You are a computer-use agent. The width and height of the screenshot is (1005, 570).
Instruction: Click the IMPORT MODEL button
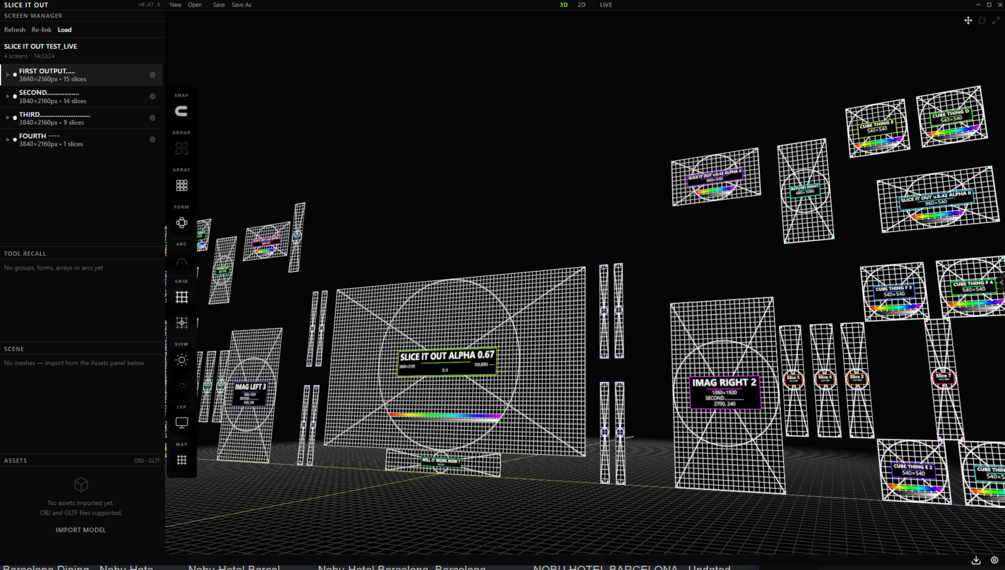pos(81,530)
